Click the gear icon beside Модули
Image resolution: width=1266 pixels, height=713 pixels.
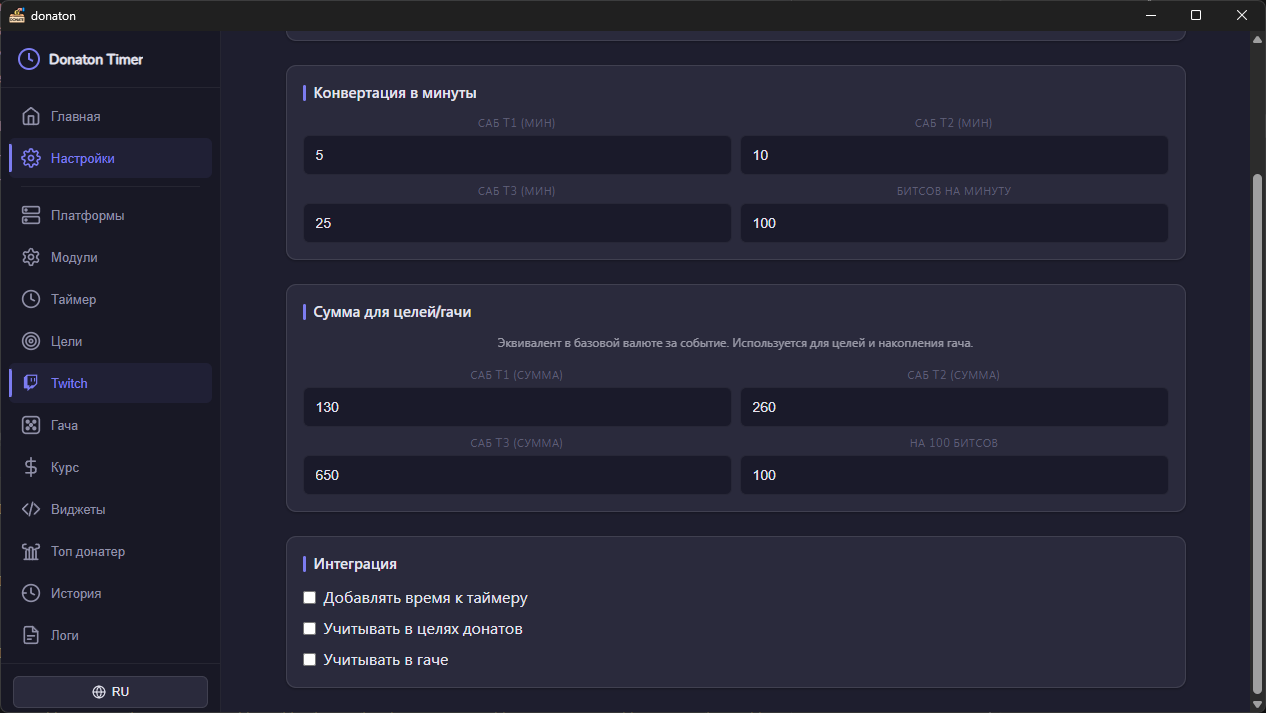click(31, 257)
